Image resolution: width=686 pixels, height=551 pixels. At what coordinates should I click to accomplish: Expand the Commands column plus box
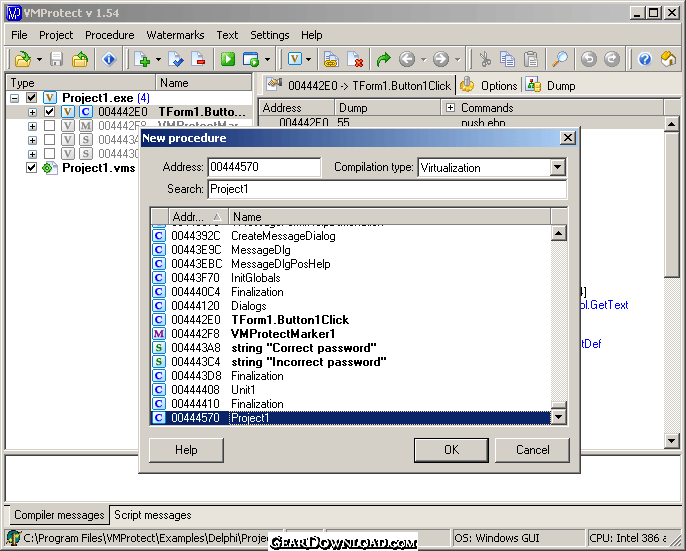[x=450, y=108]
